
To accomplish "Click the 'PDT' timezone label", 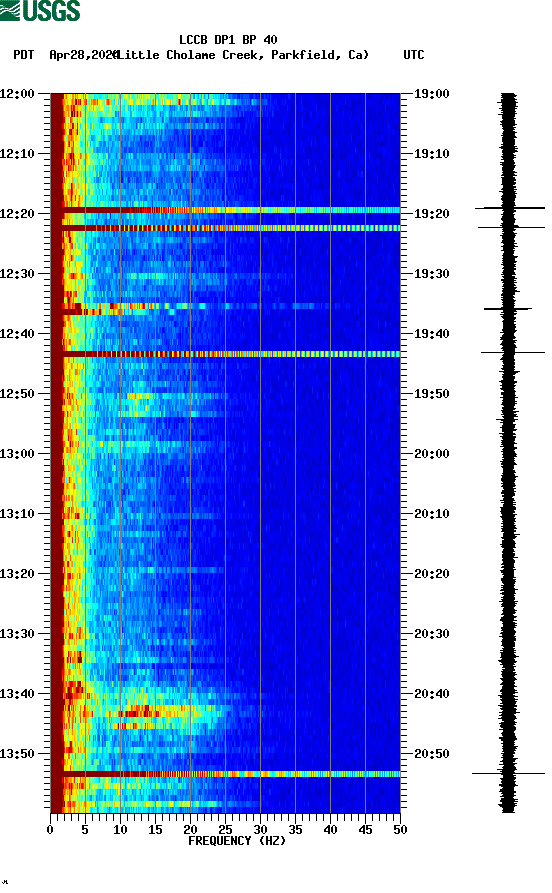I will point(23,55).
